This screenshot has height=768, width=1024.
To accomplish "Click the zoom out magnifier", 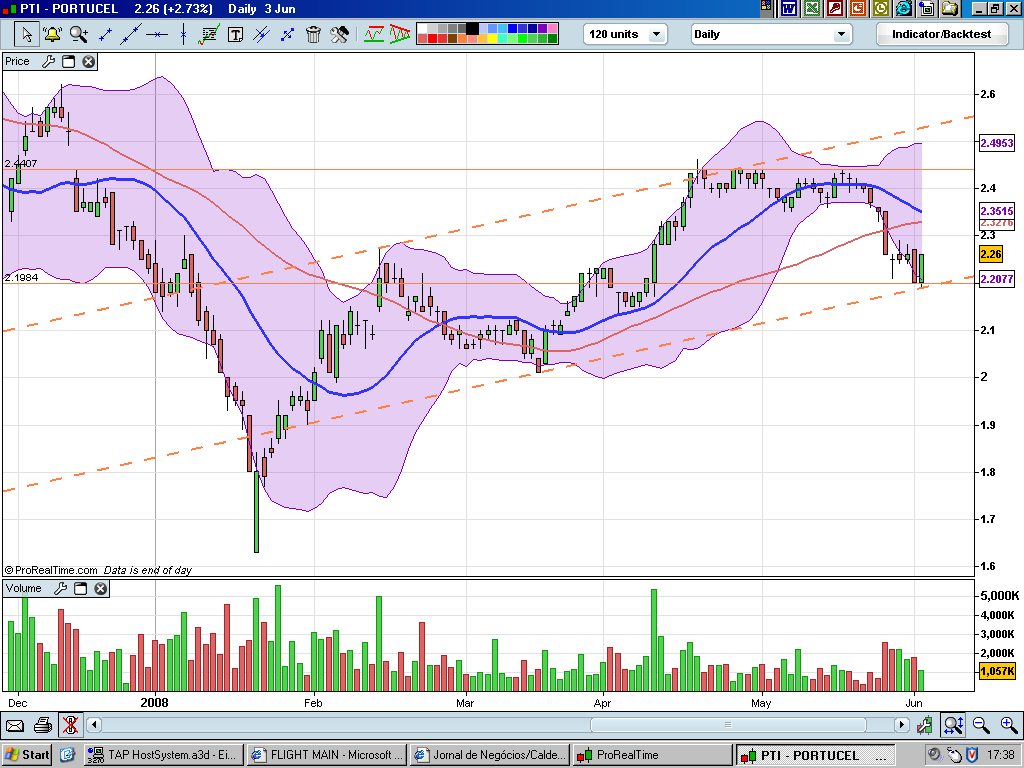I will 981,724.
